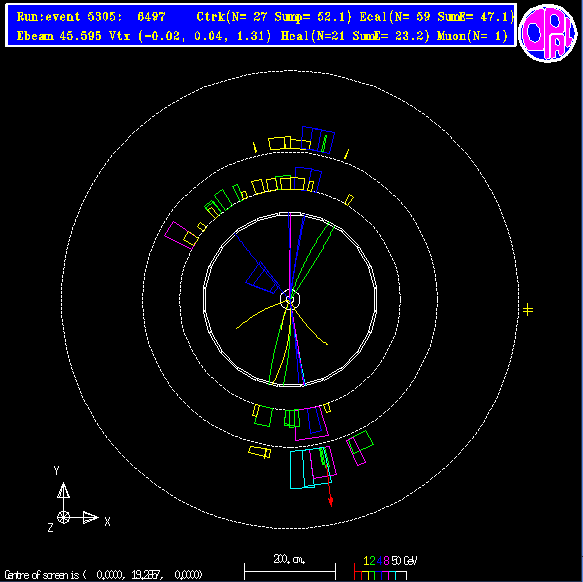
Task: Click the X axis arrow of coordinate indicator
Action: 90,517
